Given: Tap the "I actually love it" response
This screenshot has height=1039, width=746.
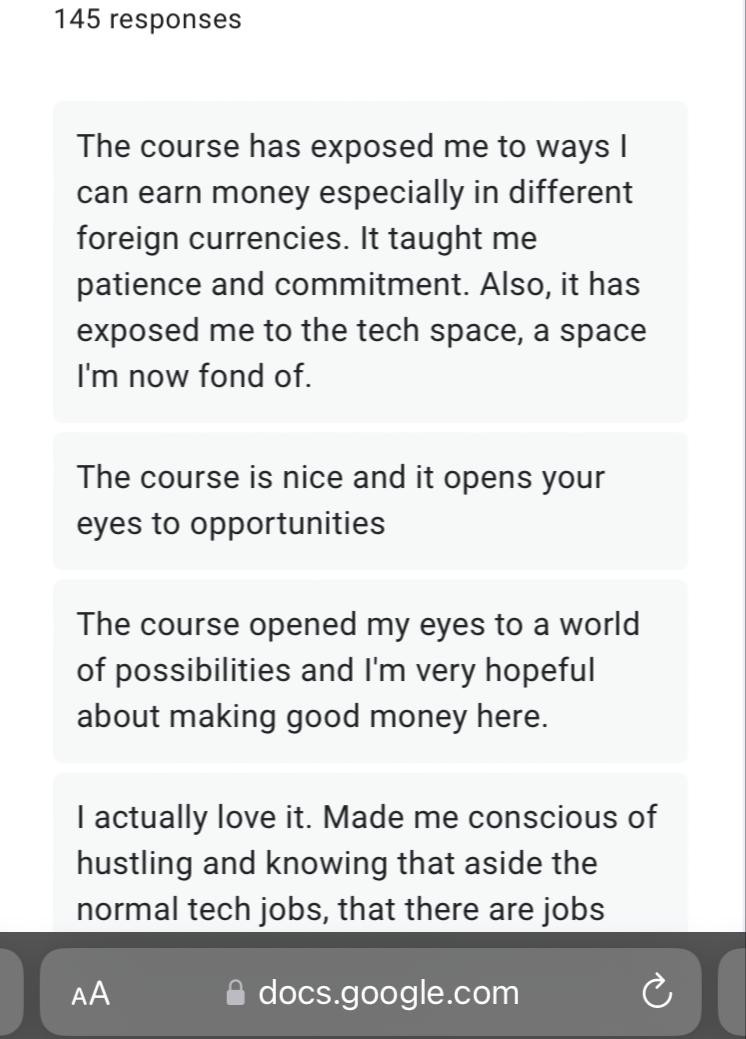Looking at the screenshot, I should click(x=370, y=852).
